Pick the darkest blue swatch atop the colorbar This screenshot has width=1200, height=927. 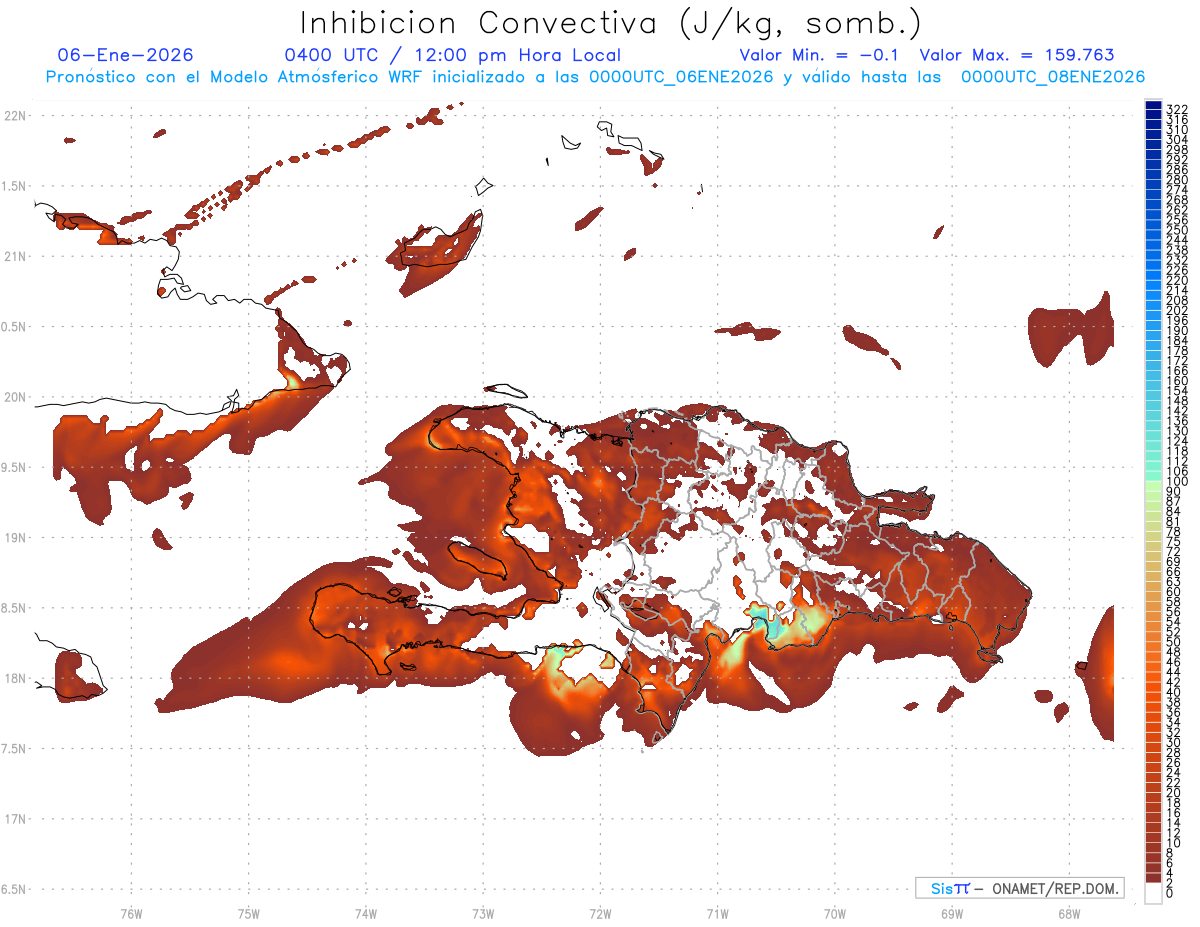coord(1153,105)
